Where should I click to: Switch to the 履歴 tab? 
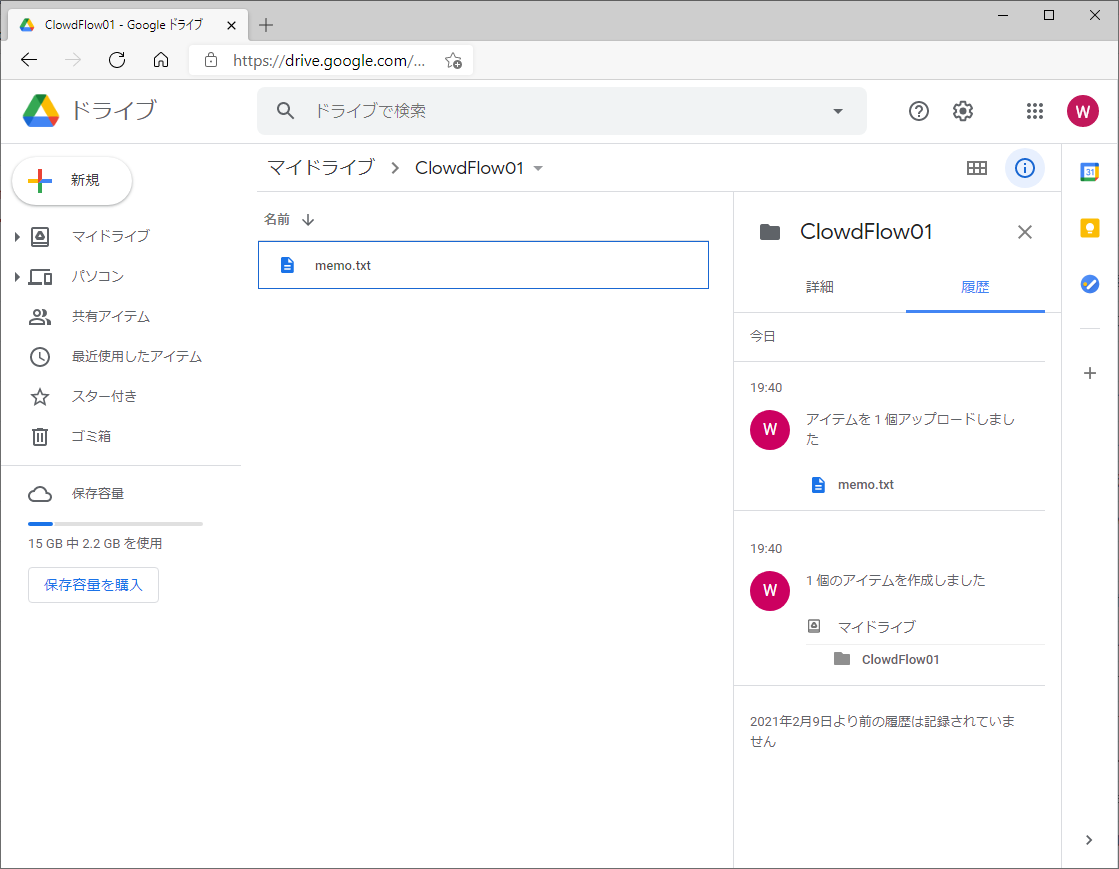point(975,287)
